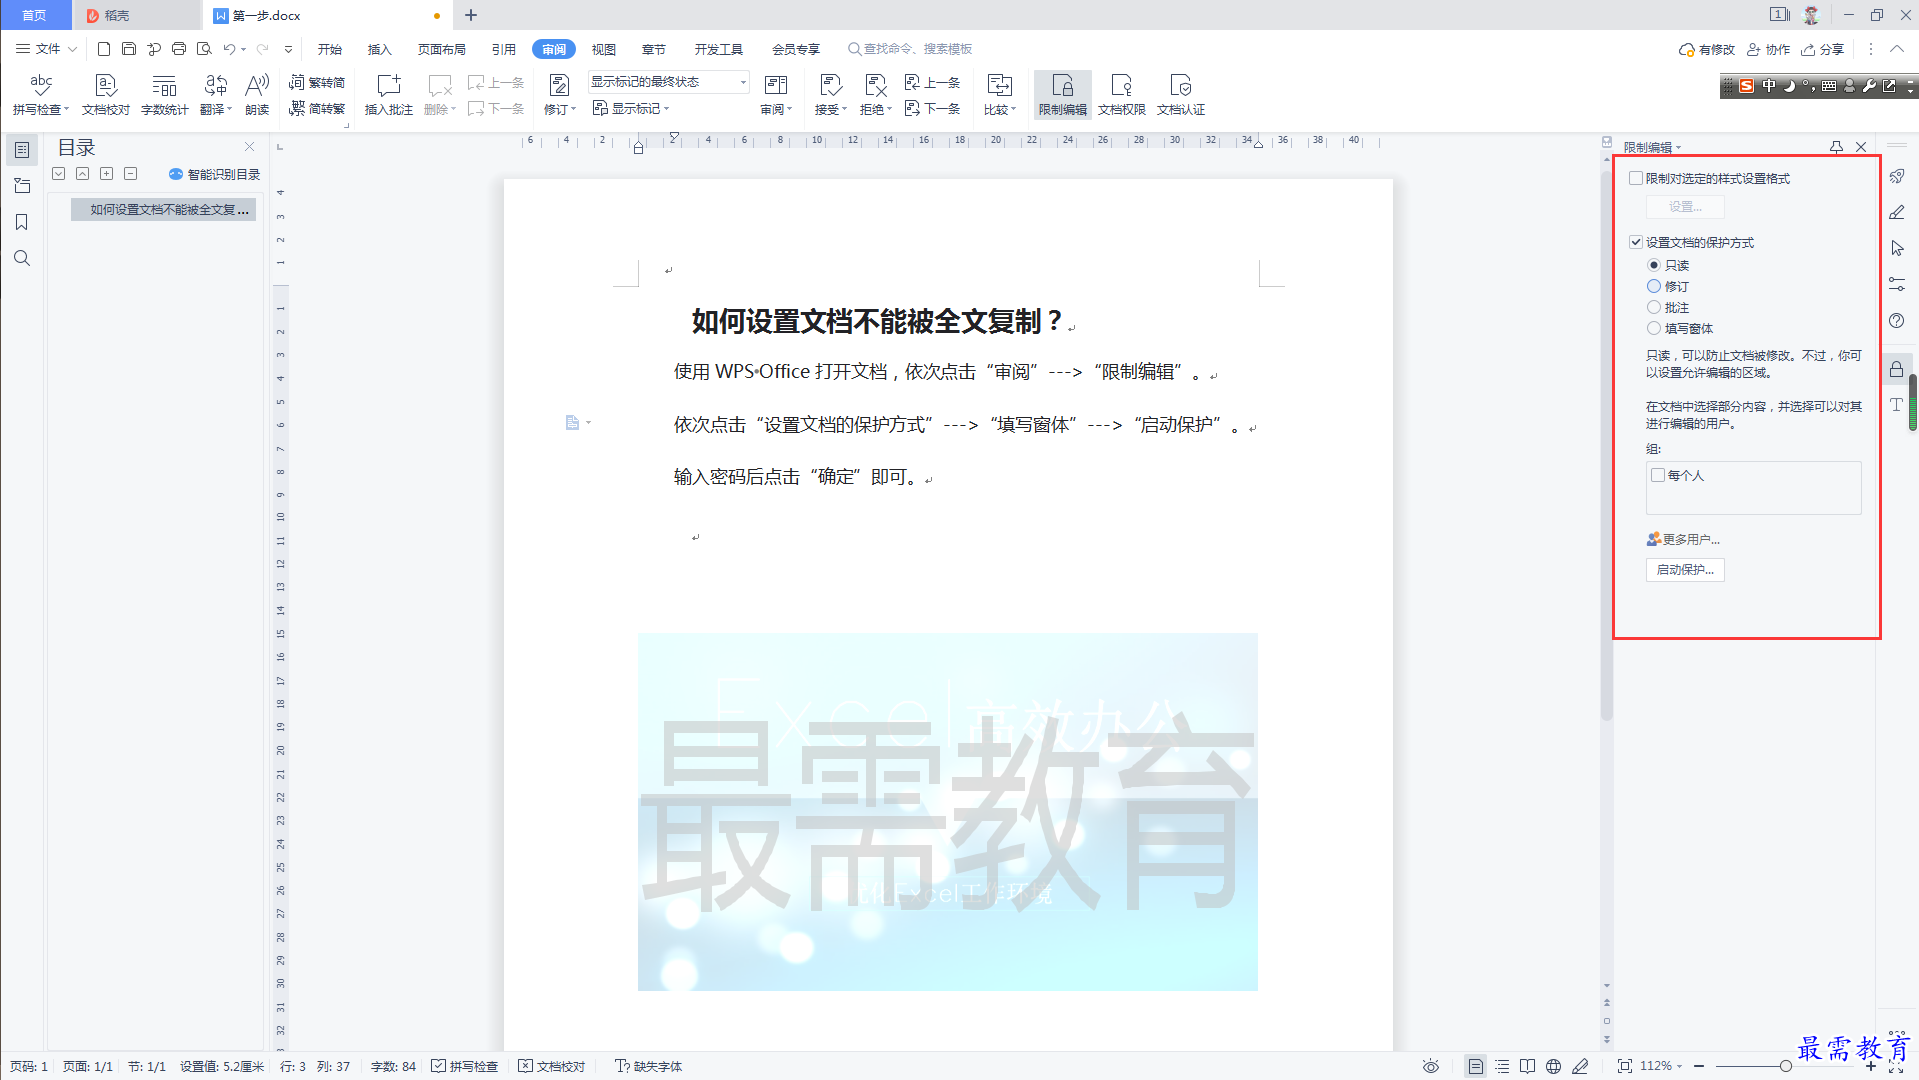Select the 只读 read-only radio option

click(x=1654, y=265)
